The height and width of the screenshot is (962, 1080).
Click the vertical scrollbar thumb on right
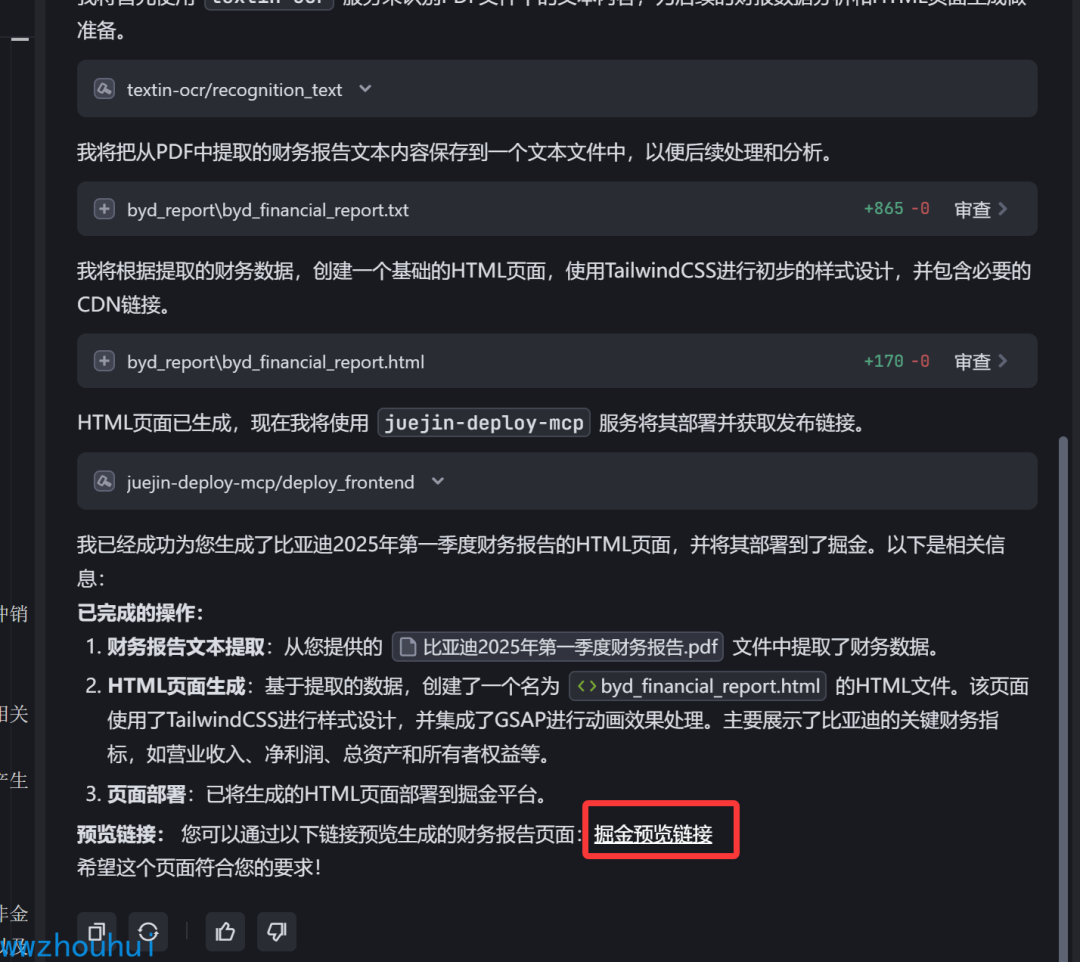(1063, 696)
